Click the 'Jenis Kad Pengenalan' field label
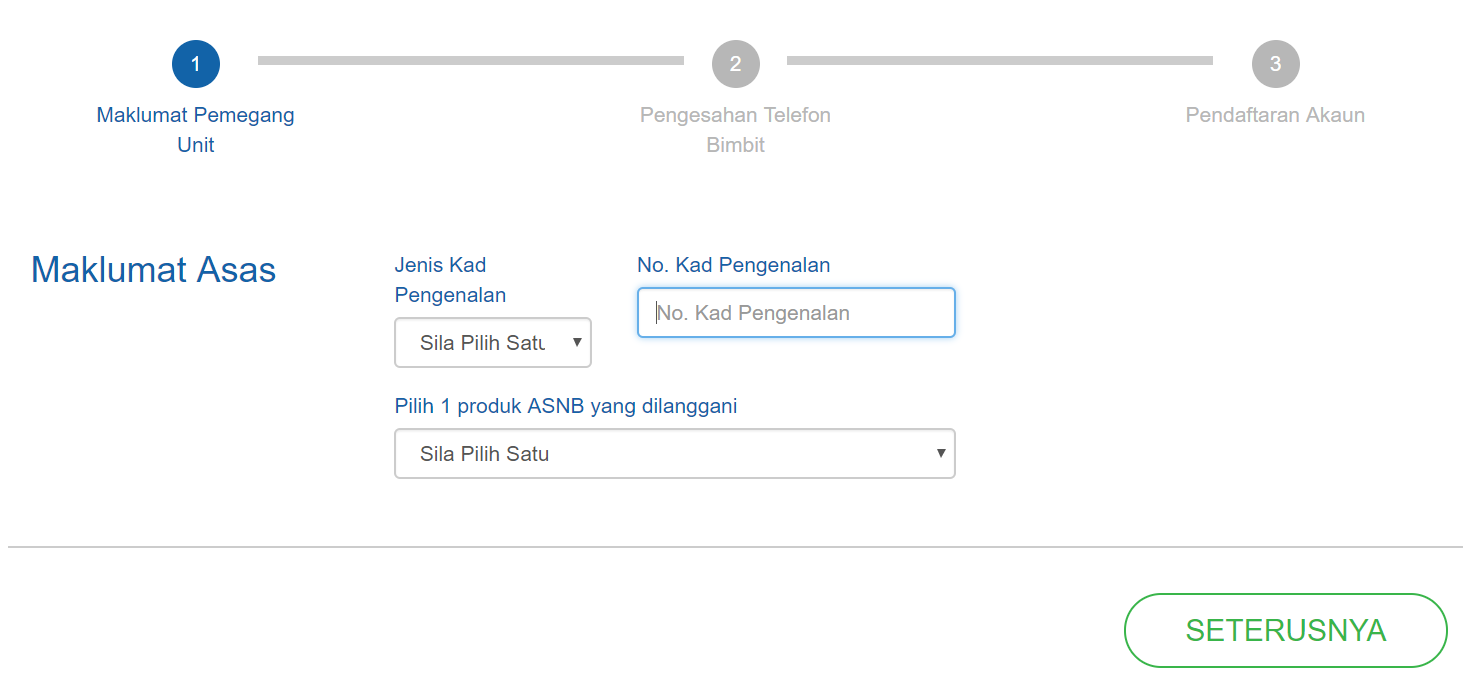Image resolution: width=1470 pixels, height=689 pixels. [450, 280]
